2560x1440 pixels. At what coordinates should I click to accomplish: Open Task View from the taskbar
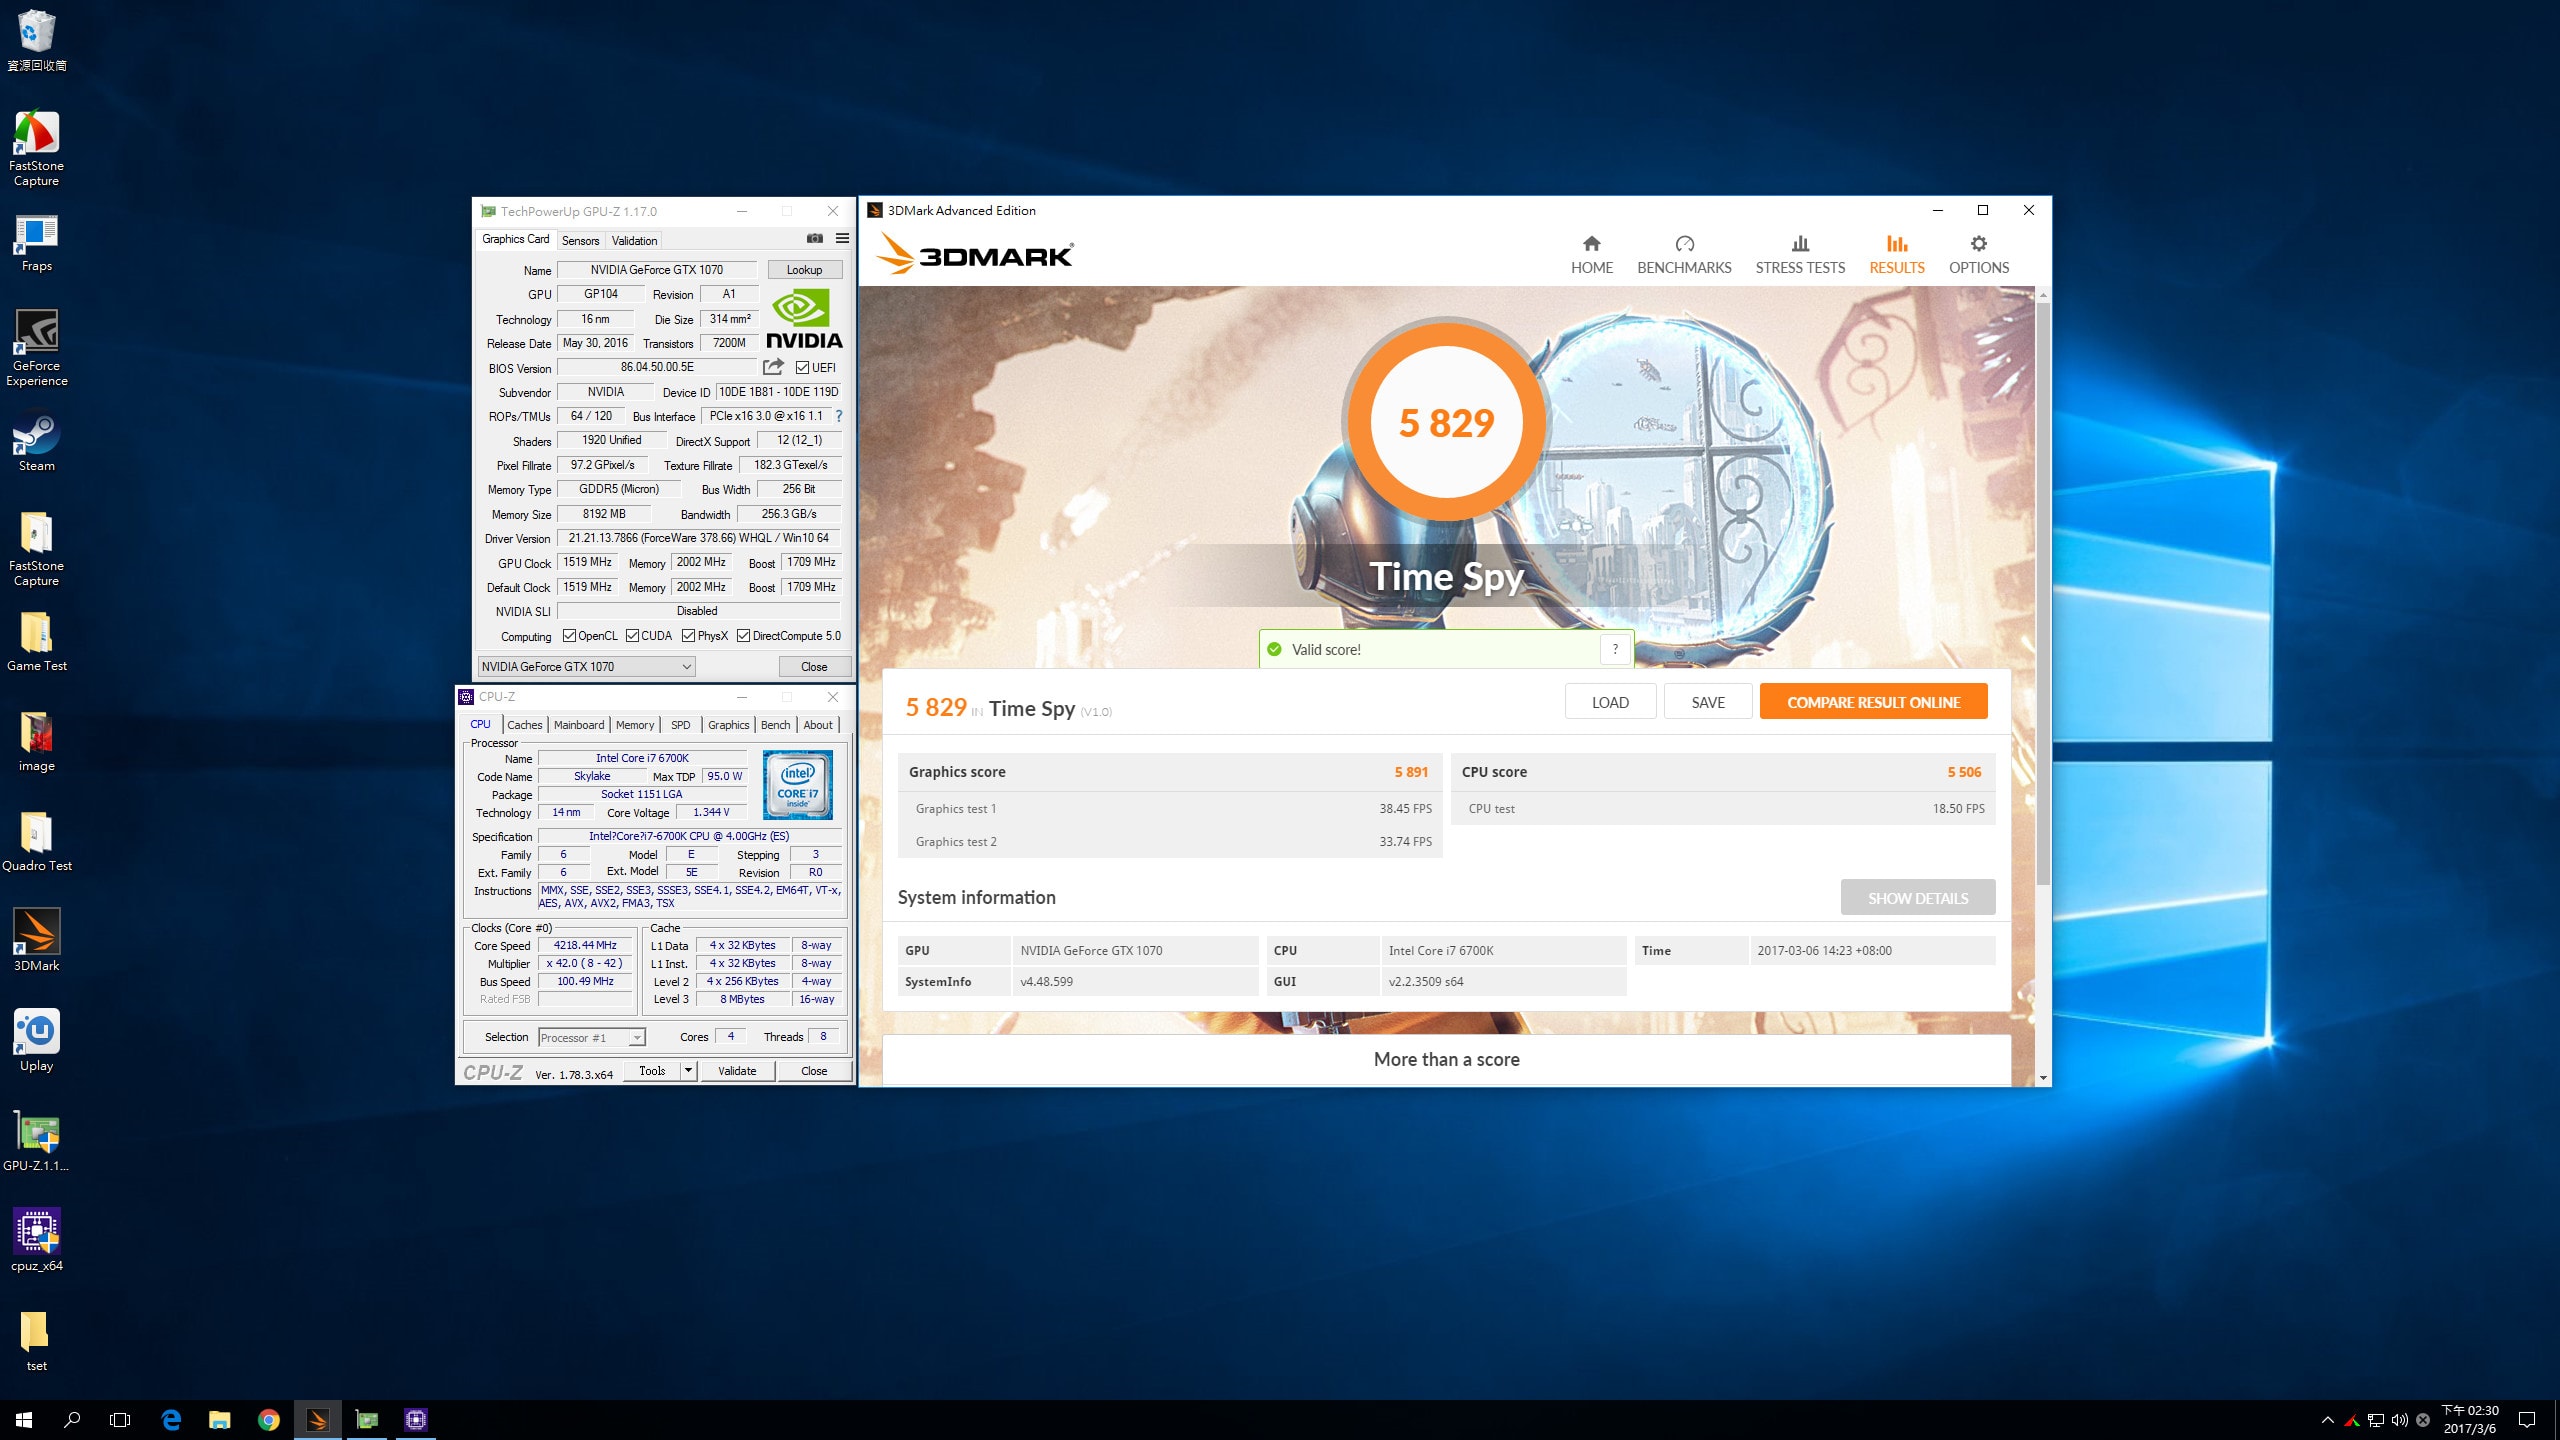[x=120, y=1419]
